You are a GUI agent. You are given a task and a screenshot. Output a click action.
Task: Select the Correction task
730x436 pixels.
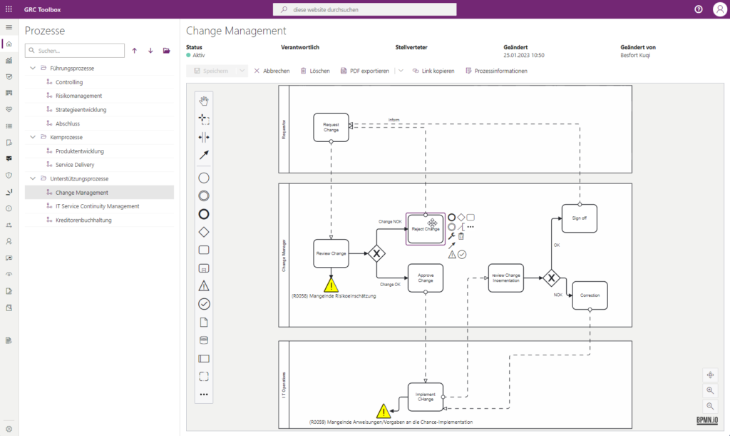590,295
